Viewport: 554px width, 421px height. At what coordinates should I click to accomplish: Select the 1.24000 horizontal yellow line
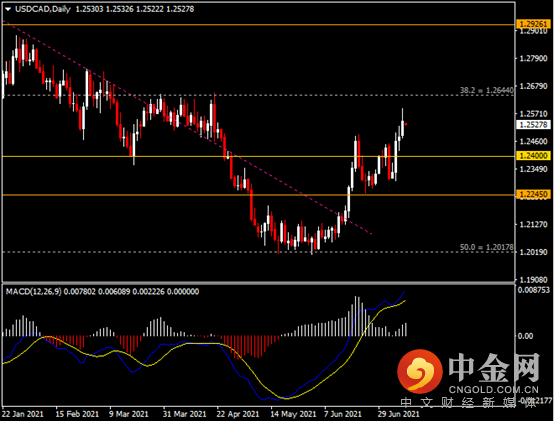tap(258, 156)
